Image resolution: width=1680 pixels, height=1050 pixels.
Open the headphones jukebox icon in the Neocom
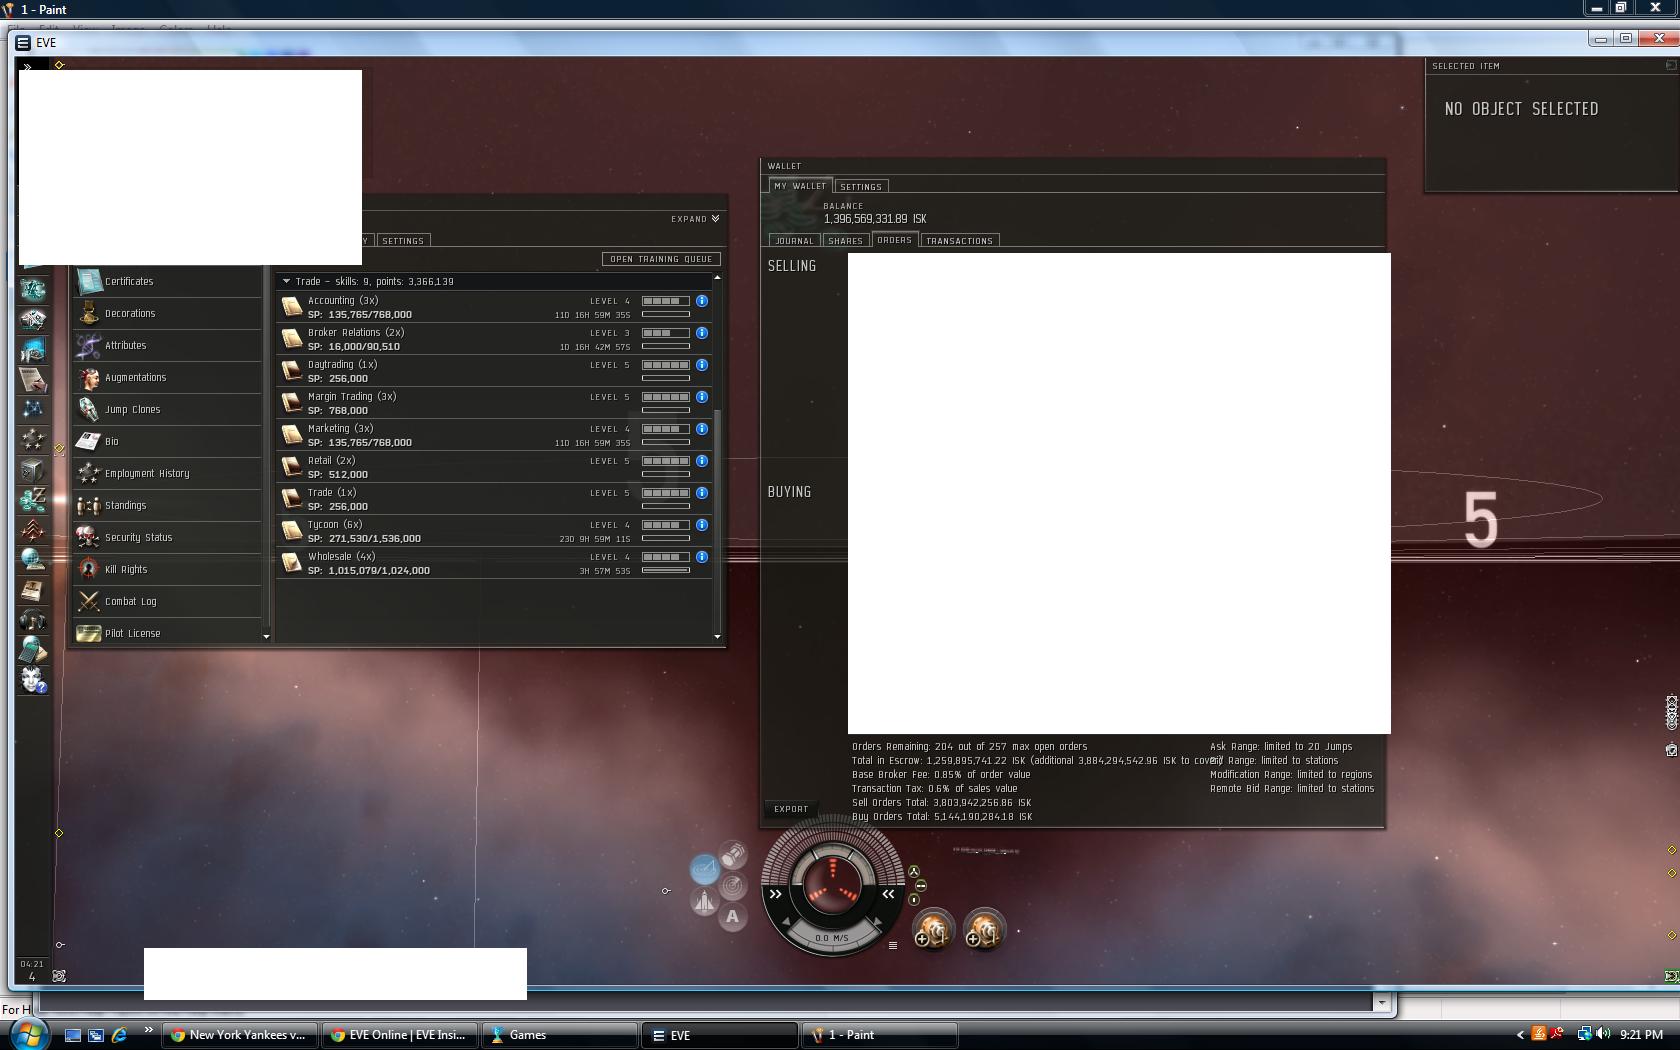(33, 620)
